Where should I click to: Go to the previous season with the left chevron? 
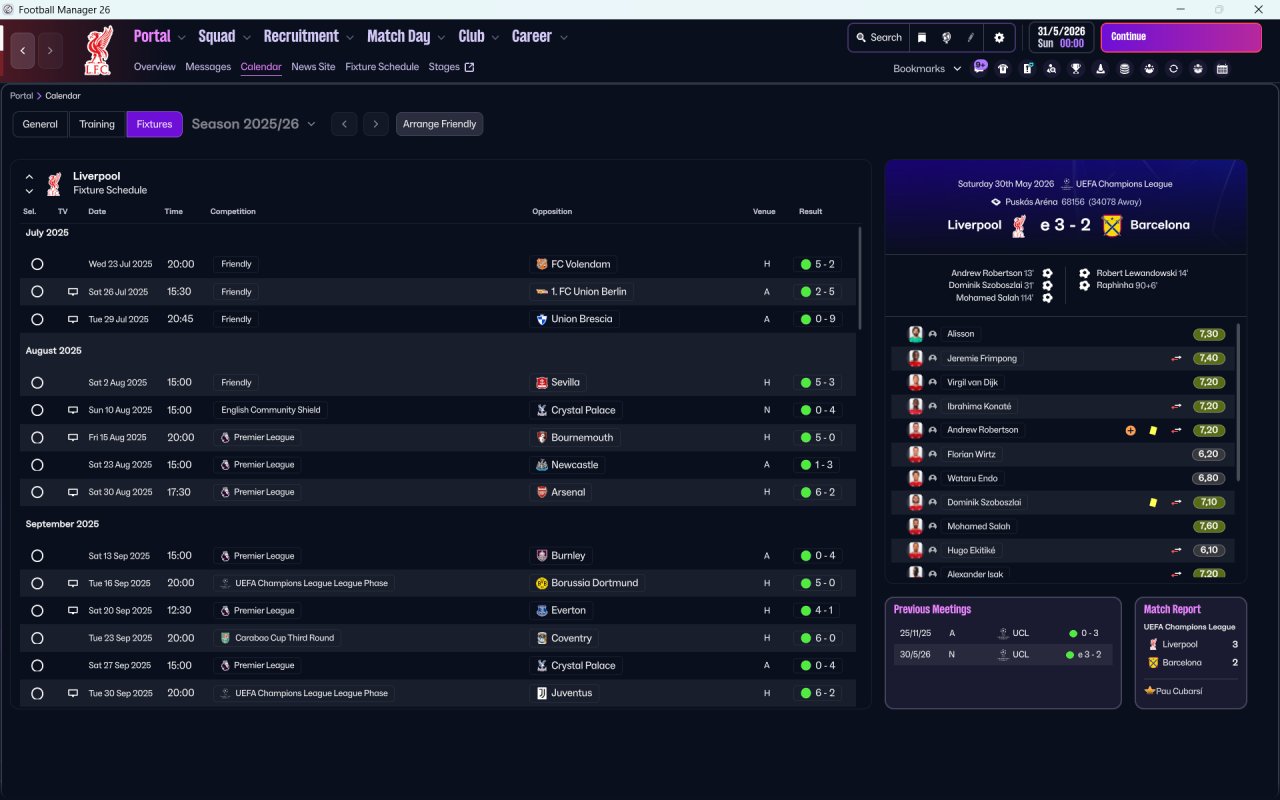tap(344, 124)
